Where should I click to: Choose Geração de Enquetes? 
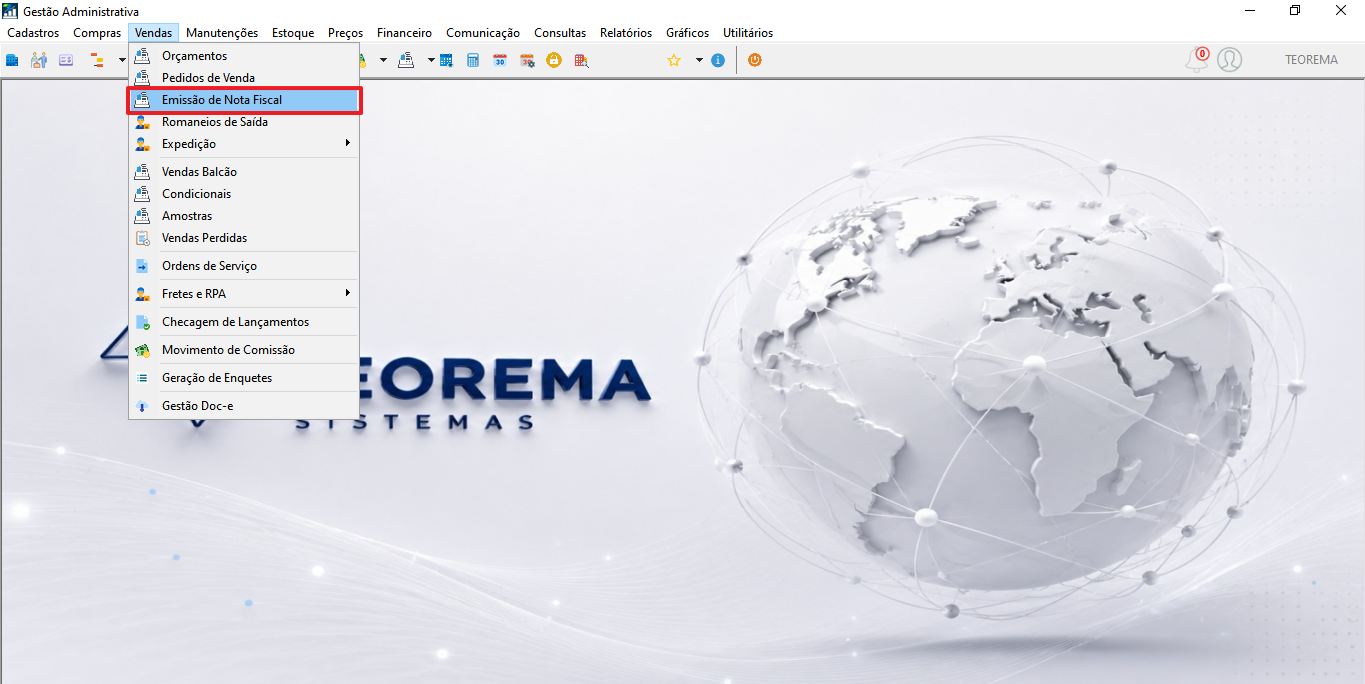coord(244,378)
